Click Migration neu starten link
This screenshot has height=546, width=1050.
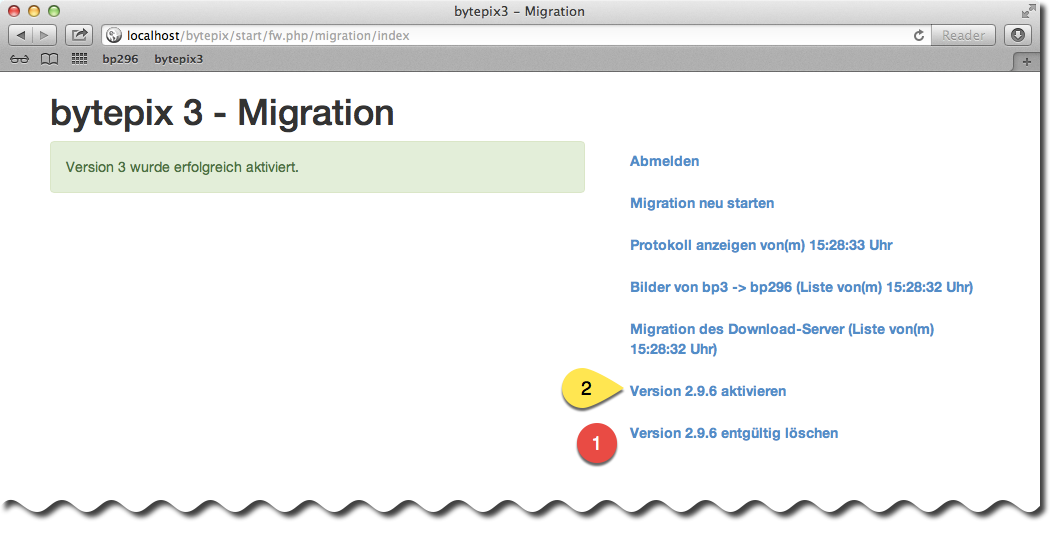click(702, 203)
